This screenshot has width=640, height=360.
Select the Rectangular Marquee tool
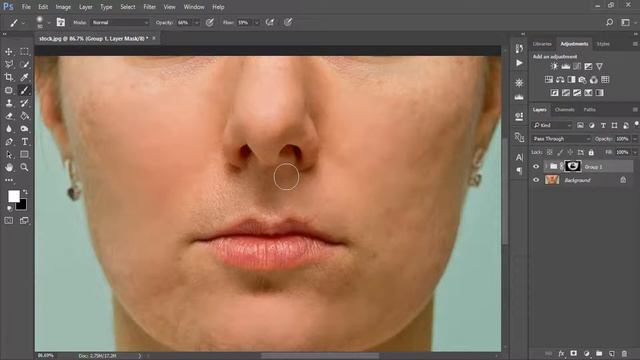pos(24,52)
